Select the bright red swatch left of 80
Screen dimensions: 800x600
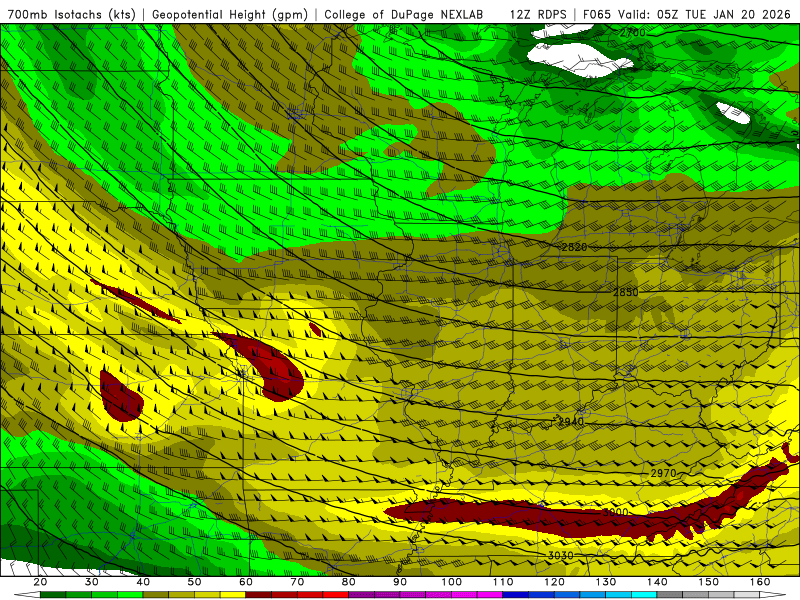coord(336,594)
